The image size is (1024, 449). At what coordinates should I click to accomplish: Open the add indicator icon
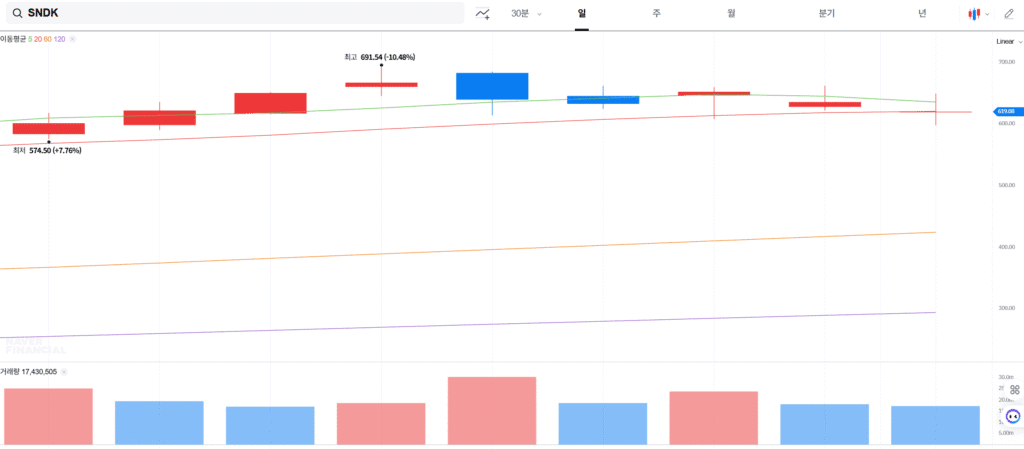coord(483,13)
